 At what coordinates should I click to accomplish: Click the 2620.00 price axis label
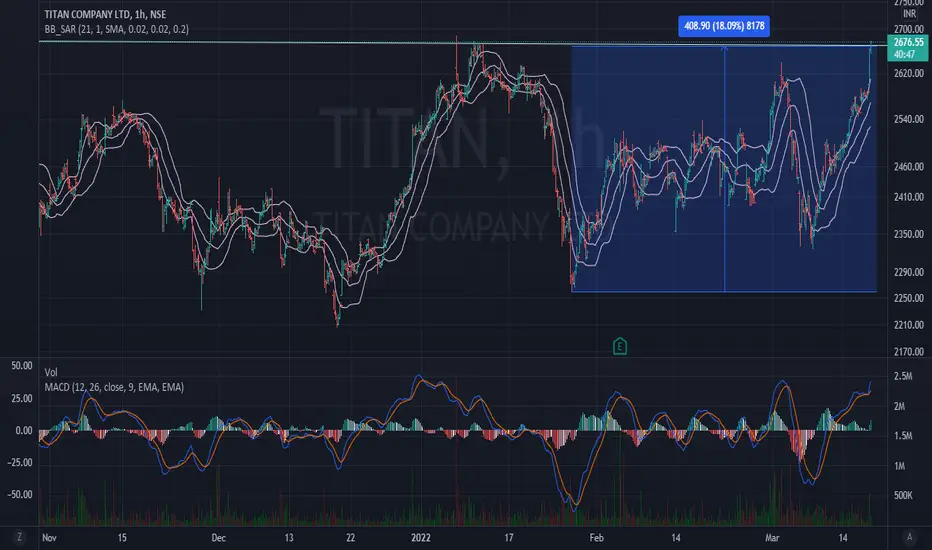coord(909,73)
